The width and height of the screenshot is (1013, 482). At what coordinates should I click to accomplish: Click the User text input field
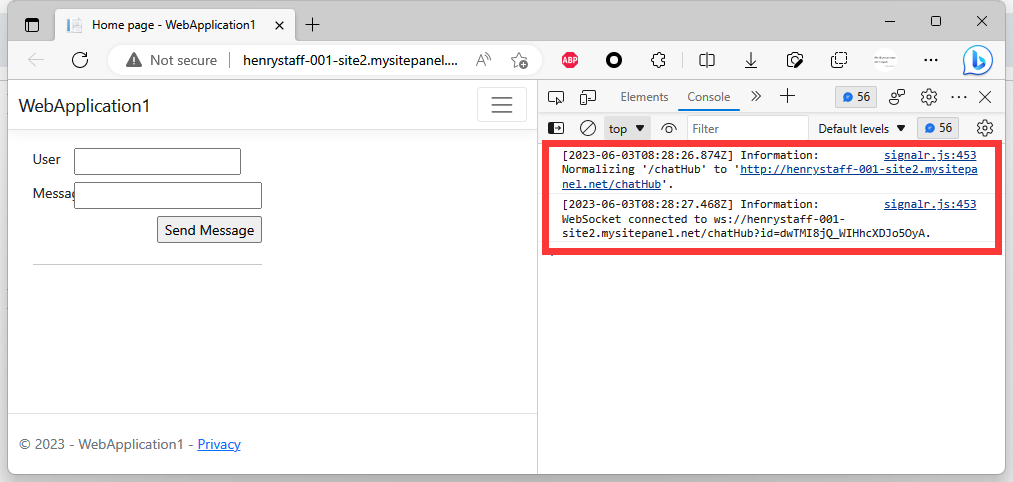click(157, 161)
